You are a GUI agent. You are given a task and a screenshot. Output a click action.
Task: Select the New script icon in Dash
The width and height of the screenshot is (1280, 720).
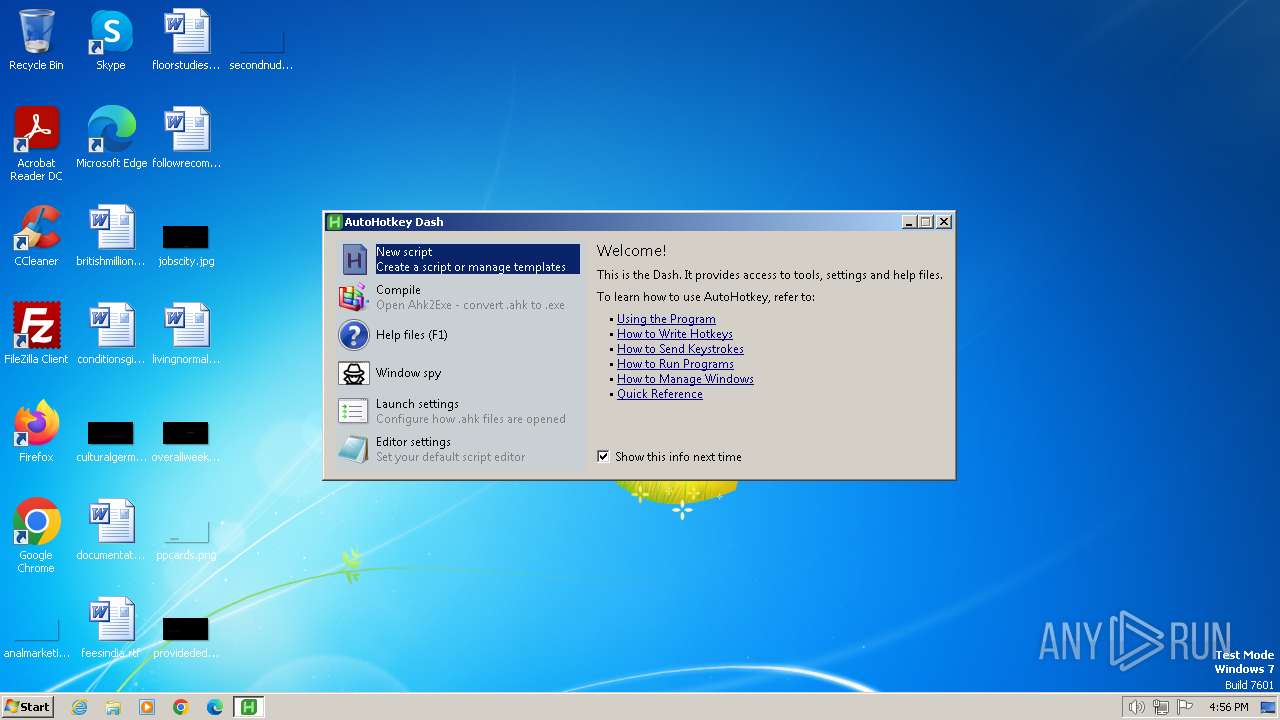tap(354, 260)
